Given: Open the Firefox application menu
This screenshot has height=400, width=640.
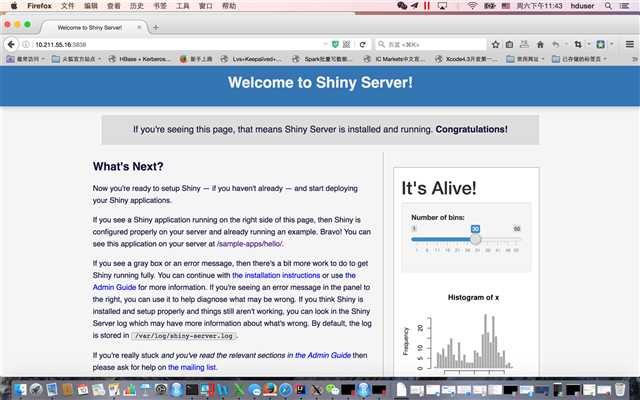Looking at the screenshot, I should pyautogui.click(x=39, y=6).
